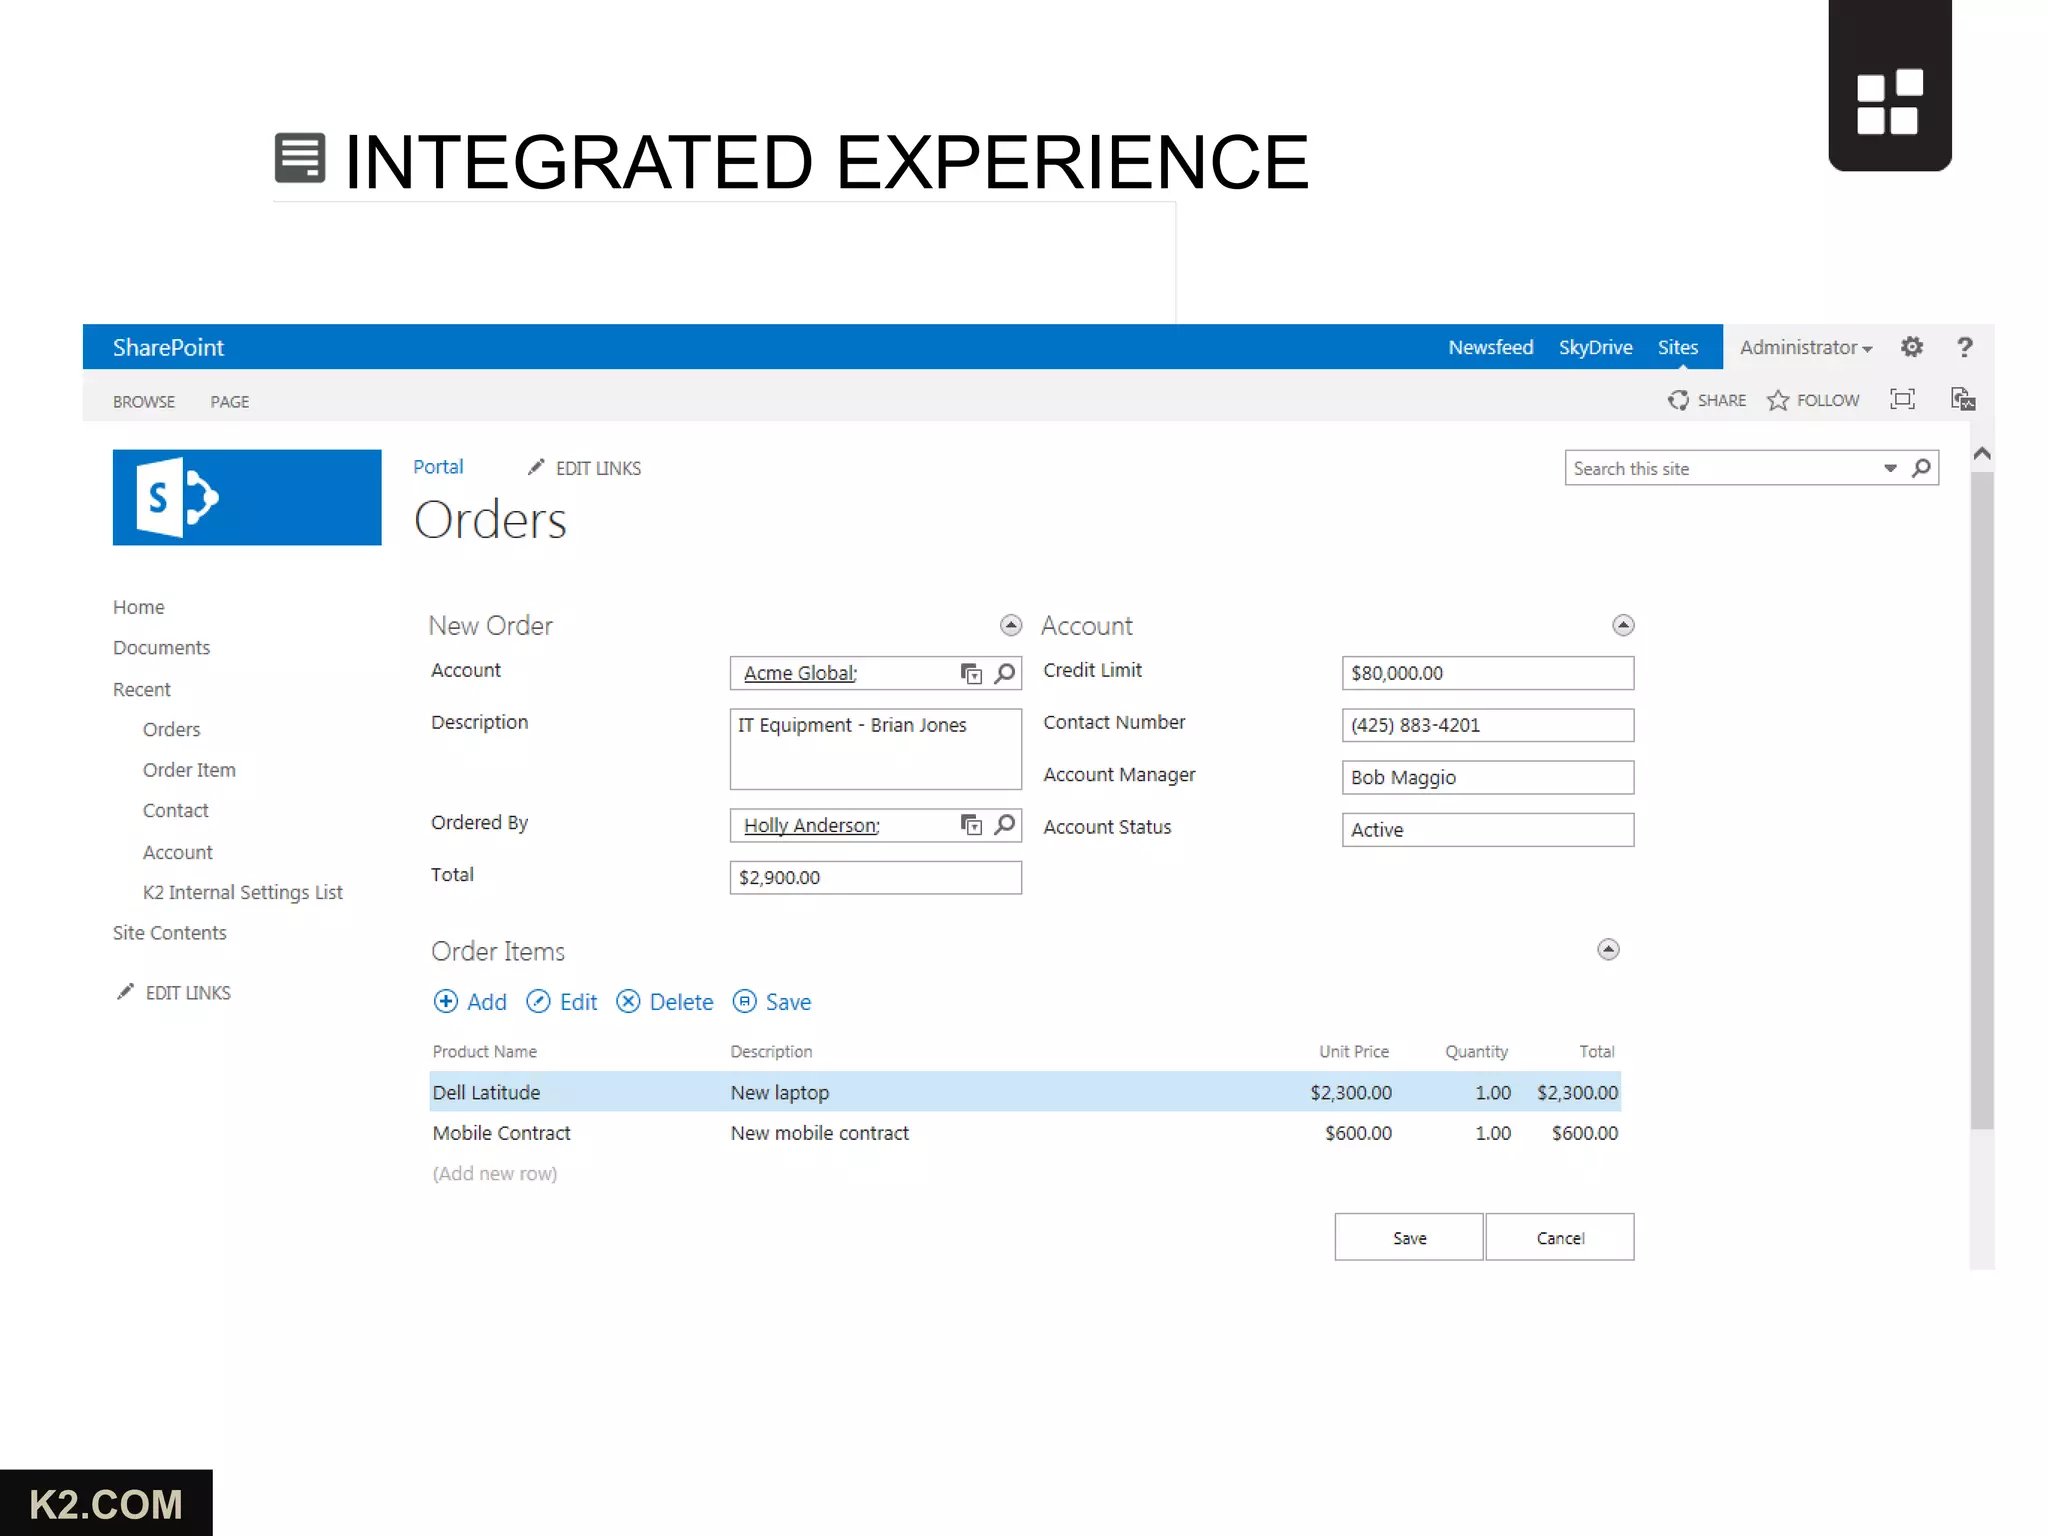Click the scrollbar up arrow
Viewport: 2048px width, 1536px height.
[1982, 454]
